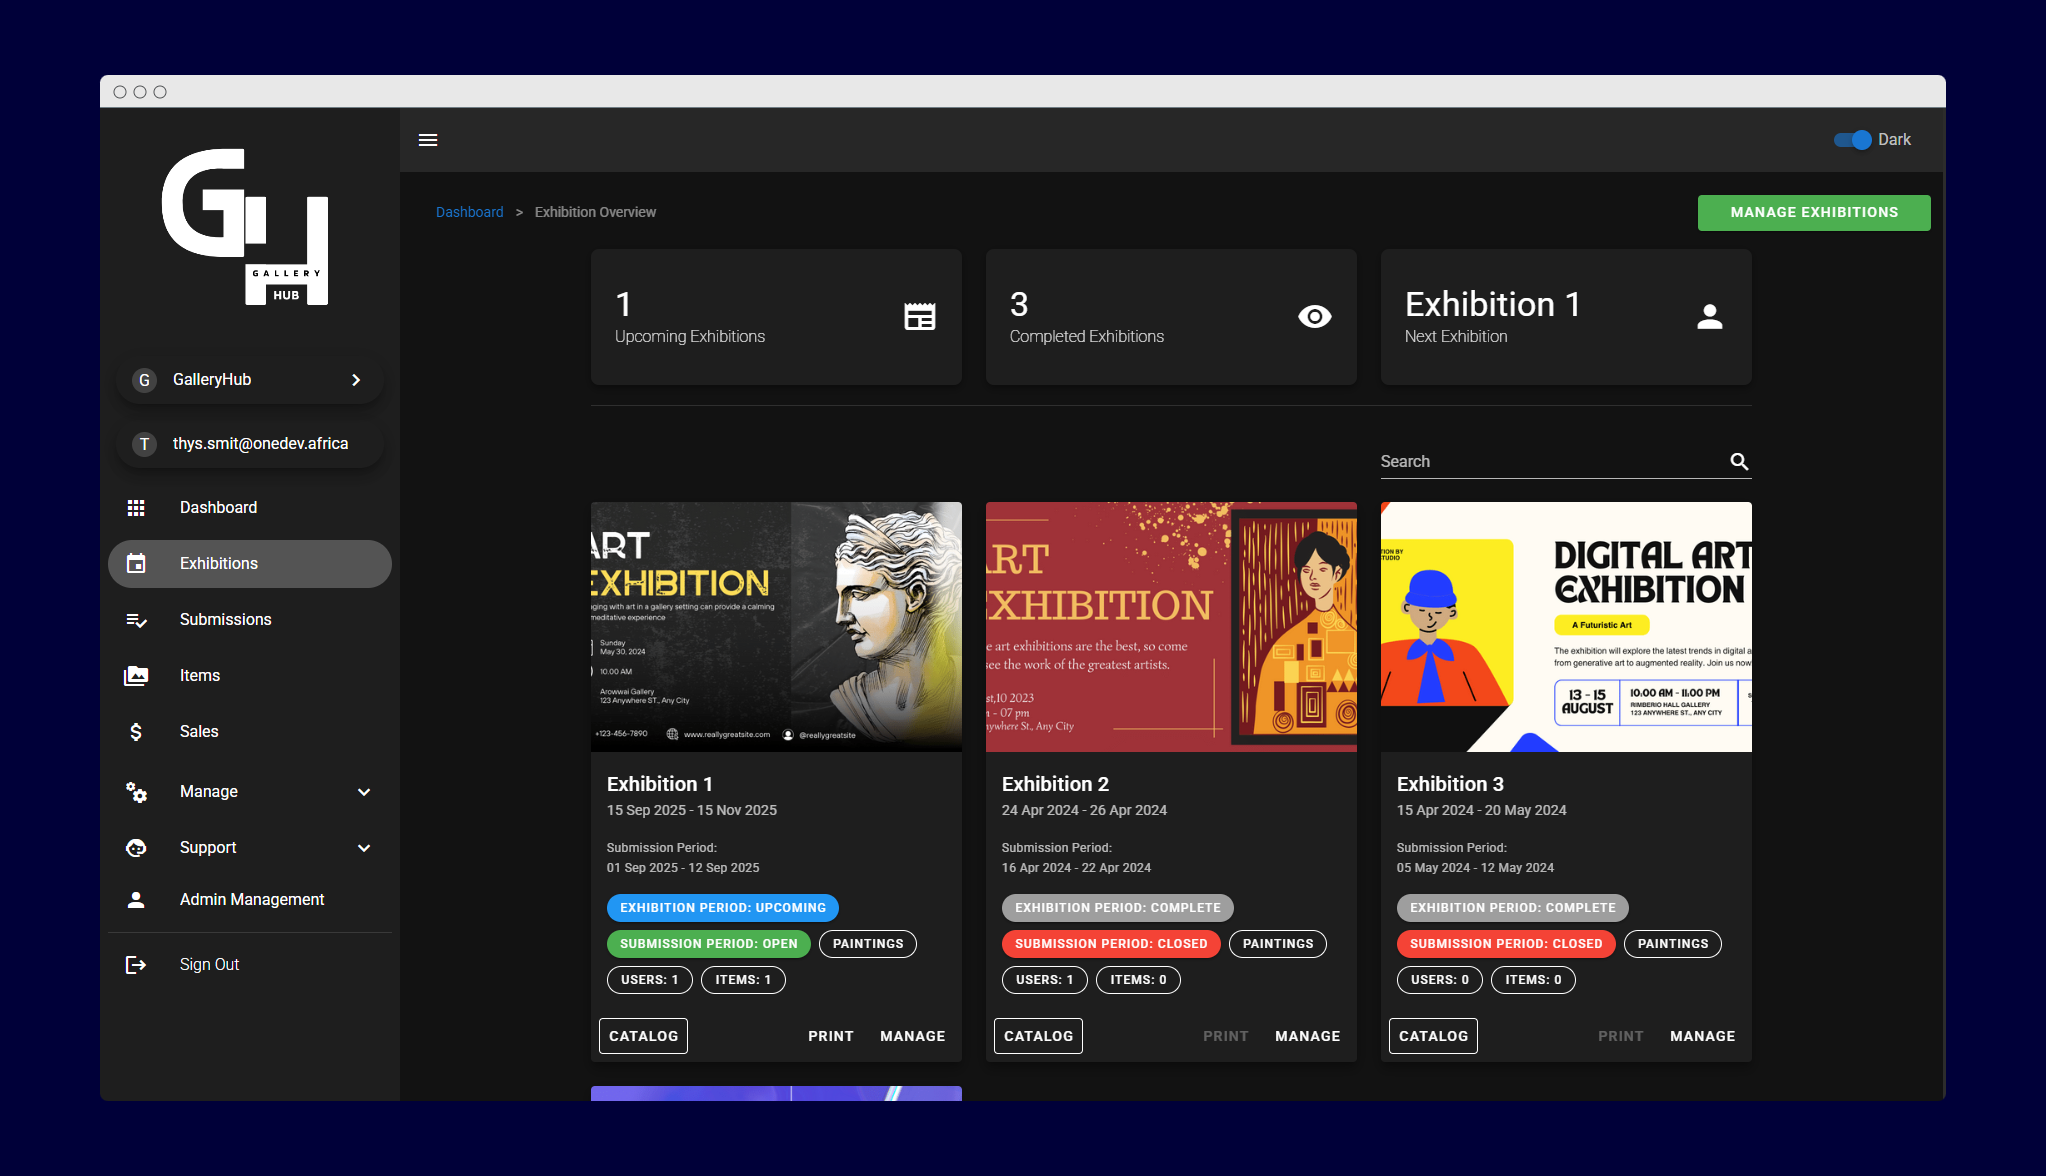Click the calendar icon on Upcoming Exhibitions card

919,317
